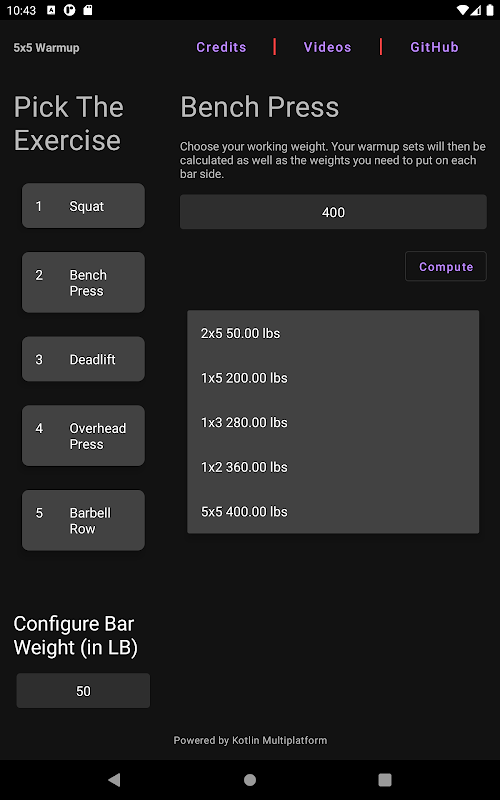Tap the Android home circle icon

pyautogui.click(x=250, y=779)
